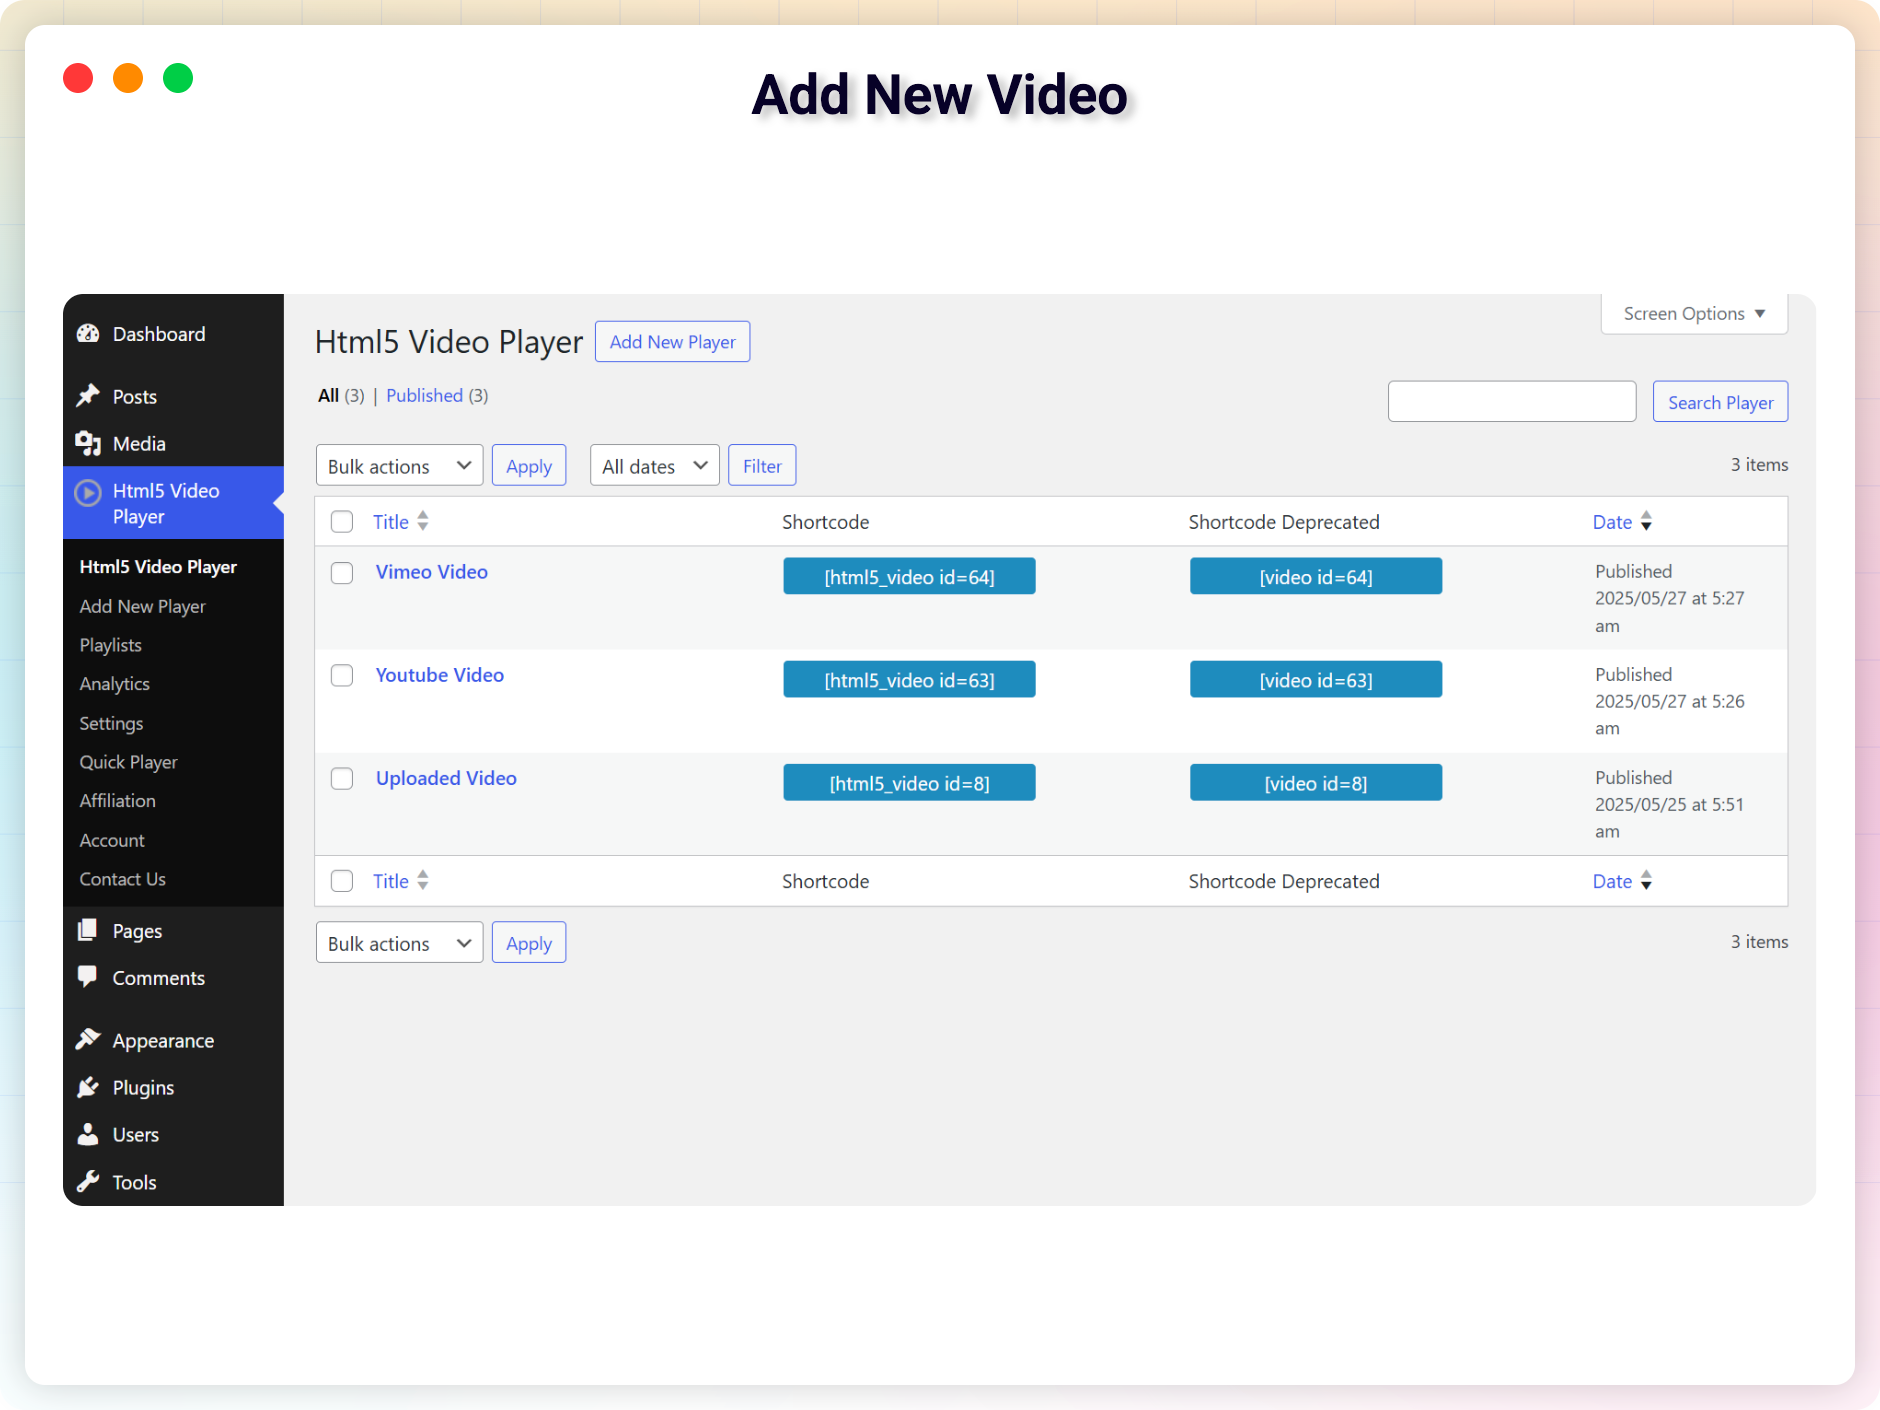The width and height of the screenshot is (1880, 1410).
Task: Open the top Bulk actions dropdown
Action: click(399, 466)
